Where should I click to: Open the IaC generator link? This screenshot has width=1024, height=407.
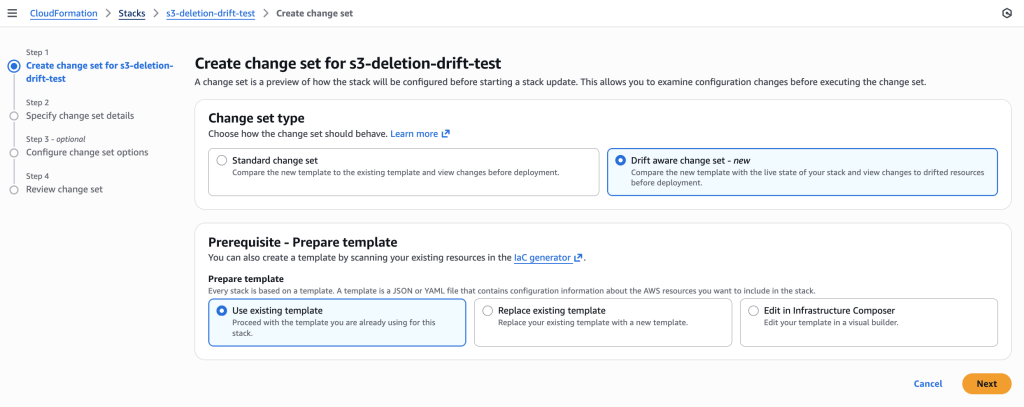[x=542, y=258]
